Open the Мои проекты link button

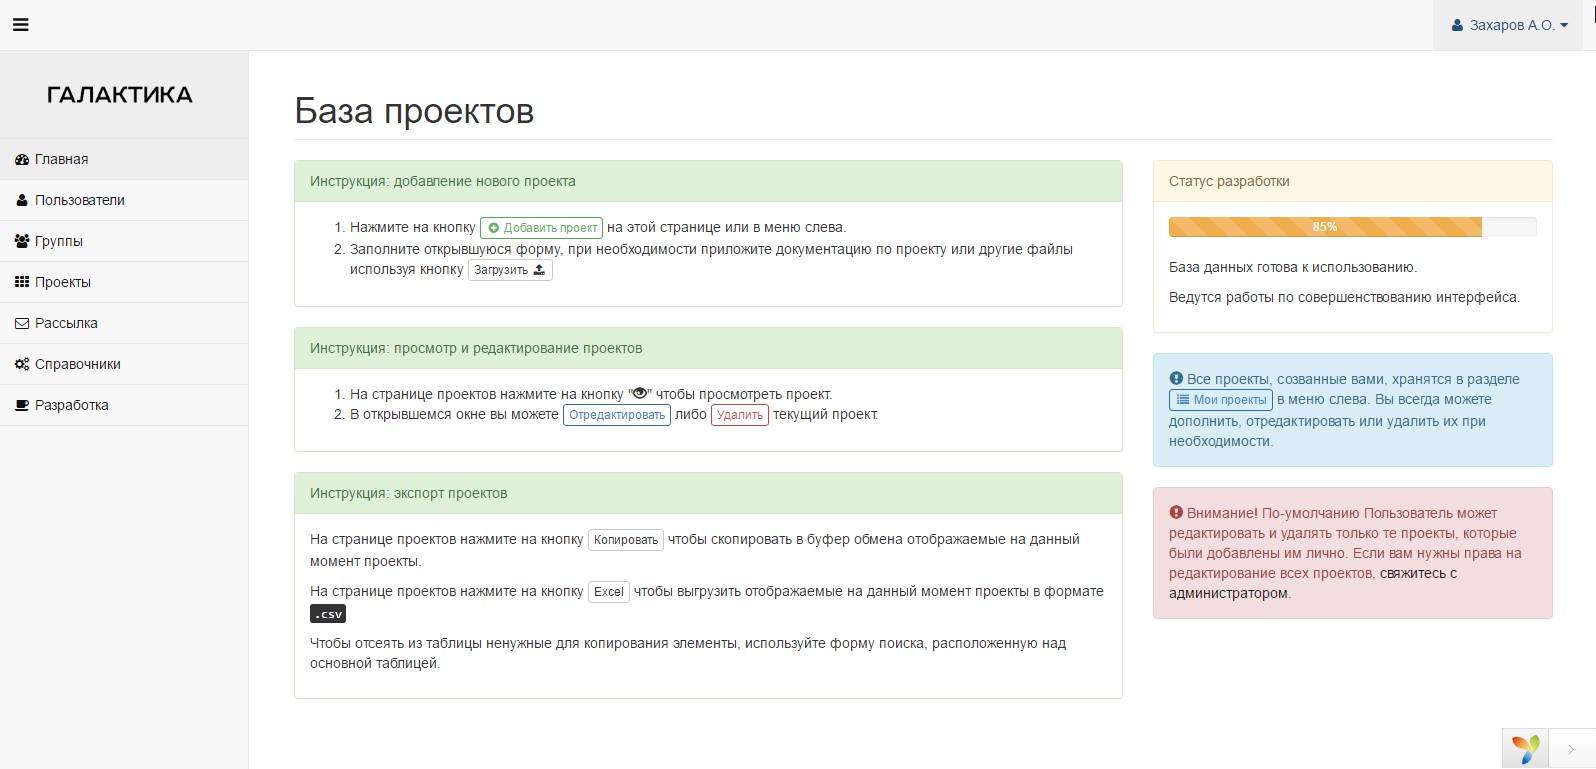coord(1221,400)
